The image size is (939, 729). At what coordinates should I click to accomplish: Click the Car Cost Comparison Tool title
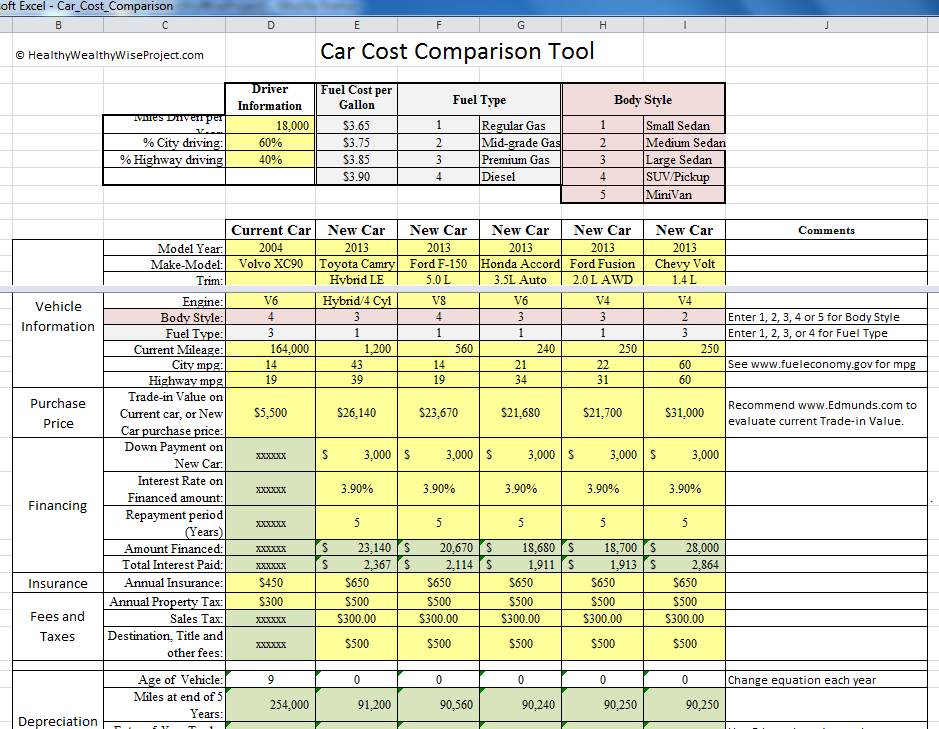click(x=457, y=51)
